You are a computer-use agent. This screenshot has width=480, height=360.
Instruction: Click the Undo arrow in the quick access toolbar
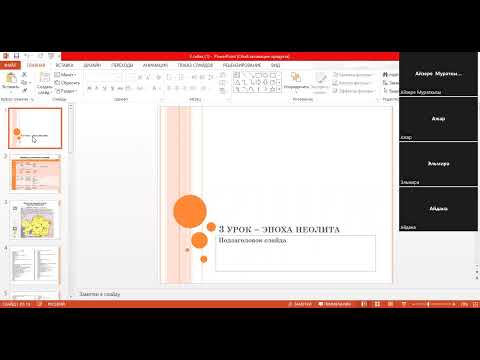(27, 56)
